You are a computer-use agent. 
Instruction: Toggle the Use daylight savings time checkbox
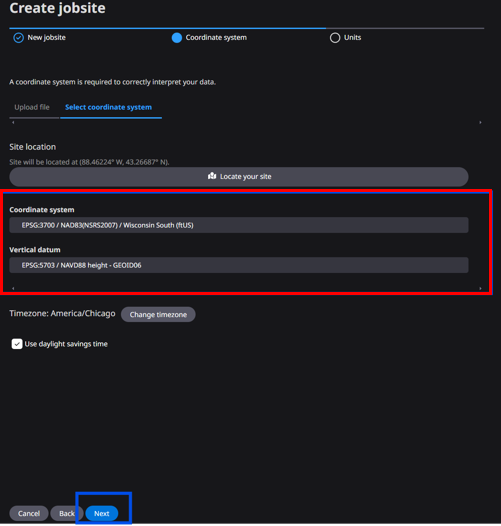point(17,344)
